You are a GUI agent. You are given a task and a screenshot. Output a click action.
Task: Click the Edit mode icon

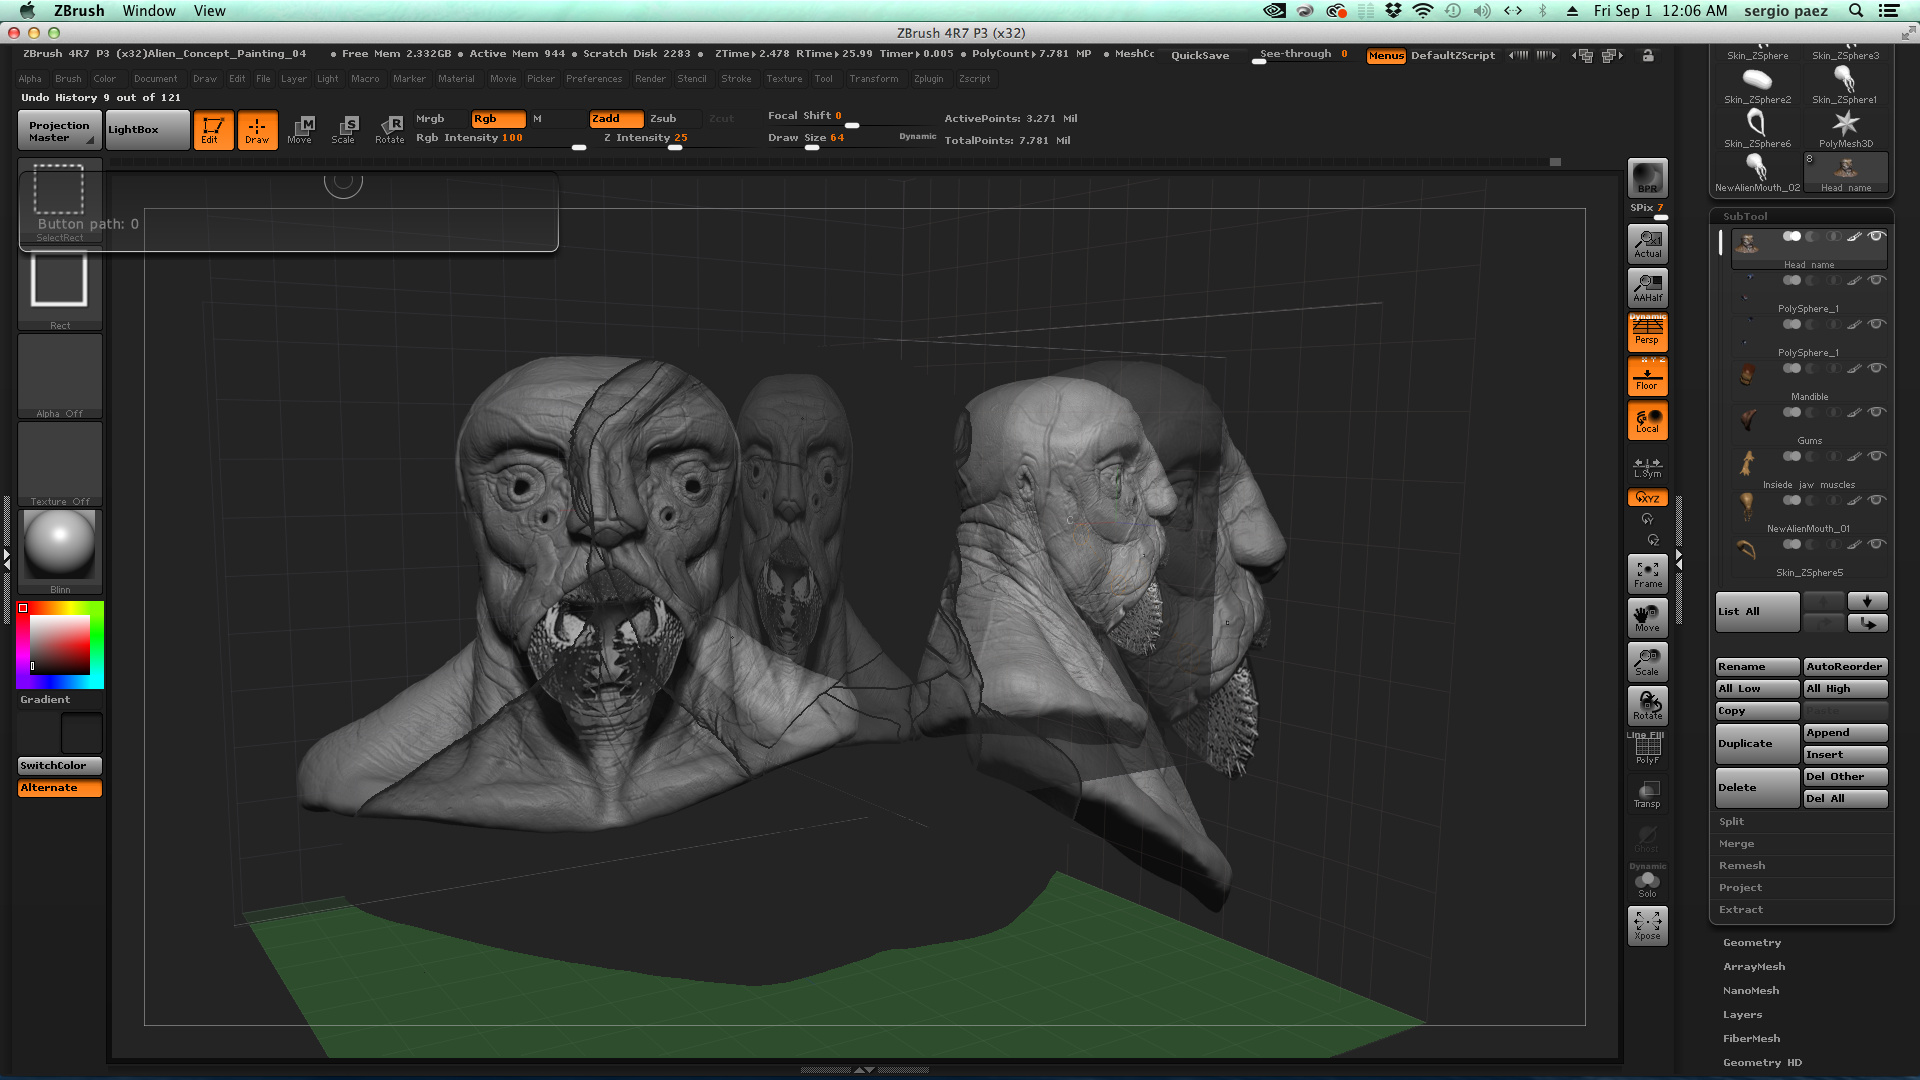213,130
